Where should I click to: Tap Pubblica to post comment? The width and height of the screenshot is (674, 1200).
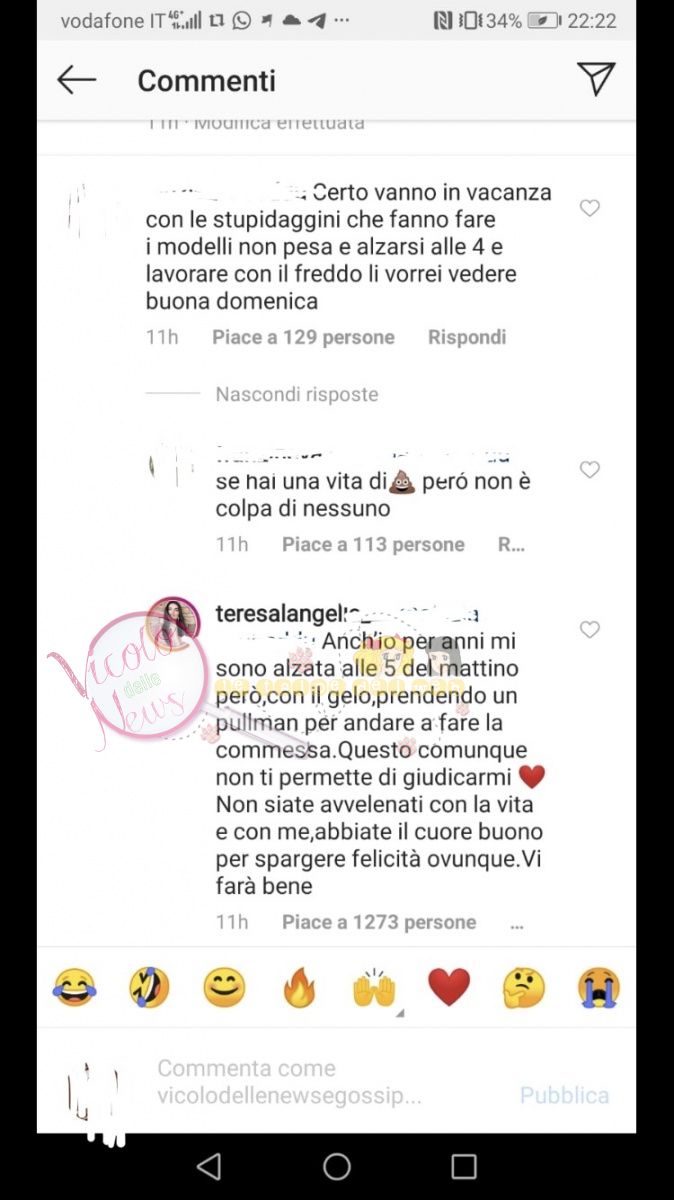[564, 1095]
